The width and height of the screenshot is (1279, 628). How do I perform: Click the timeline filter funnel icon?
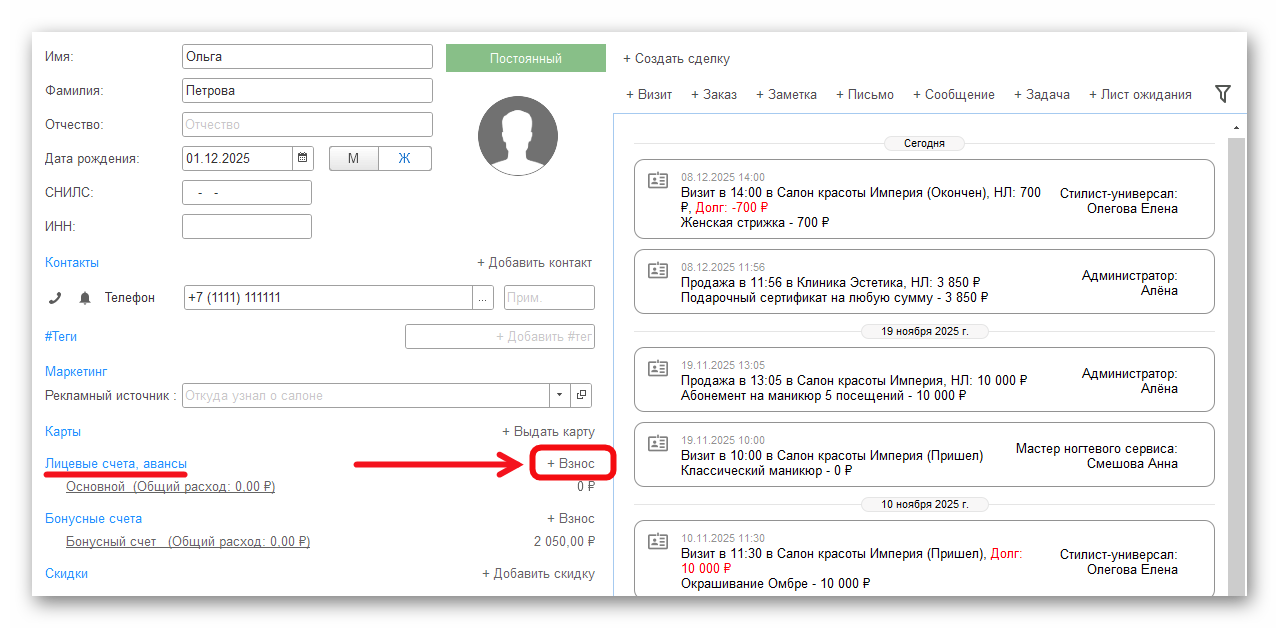point(1222,94)
